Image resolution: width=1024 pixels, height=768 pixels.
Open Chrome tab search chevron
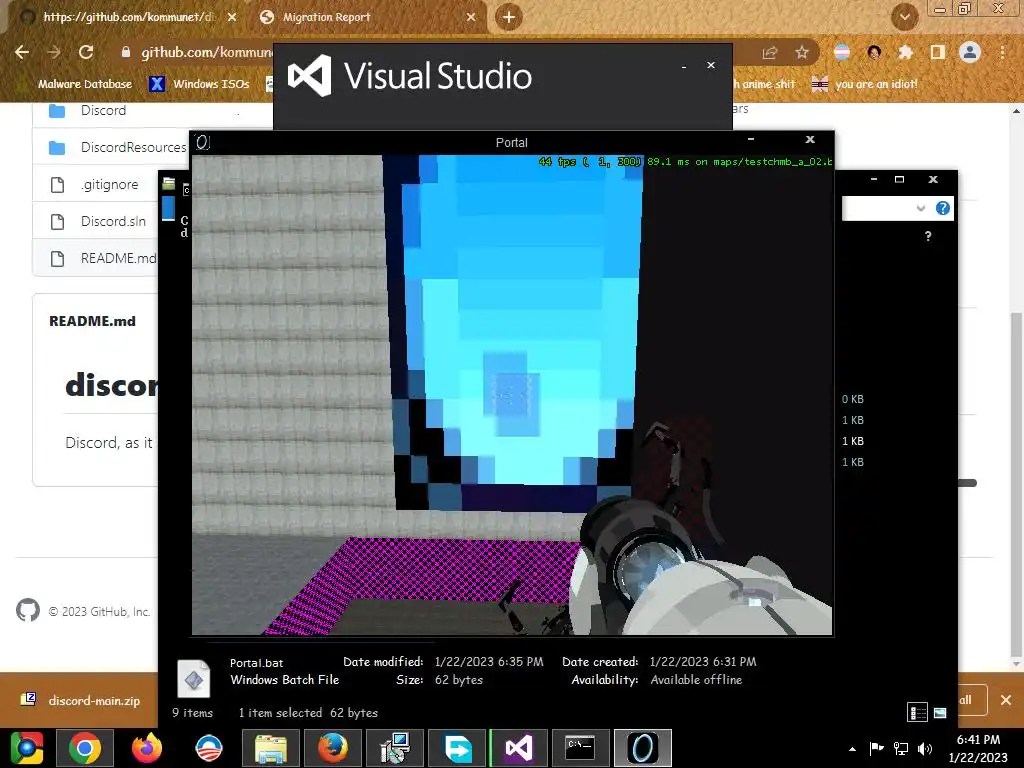coord(905,17)
